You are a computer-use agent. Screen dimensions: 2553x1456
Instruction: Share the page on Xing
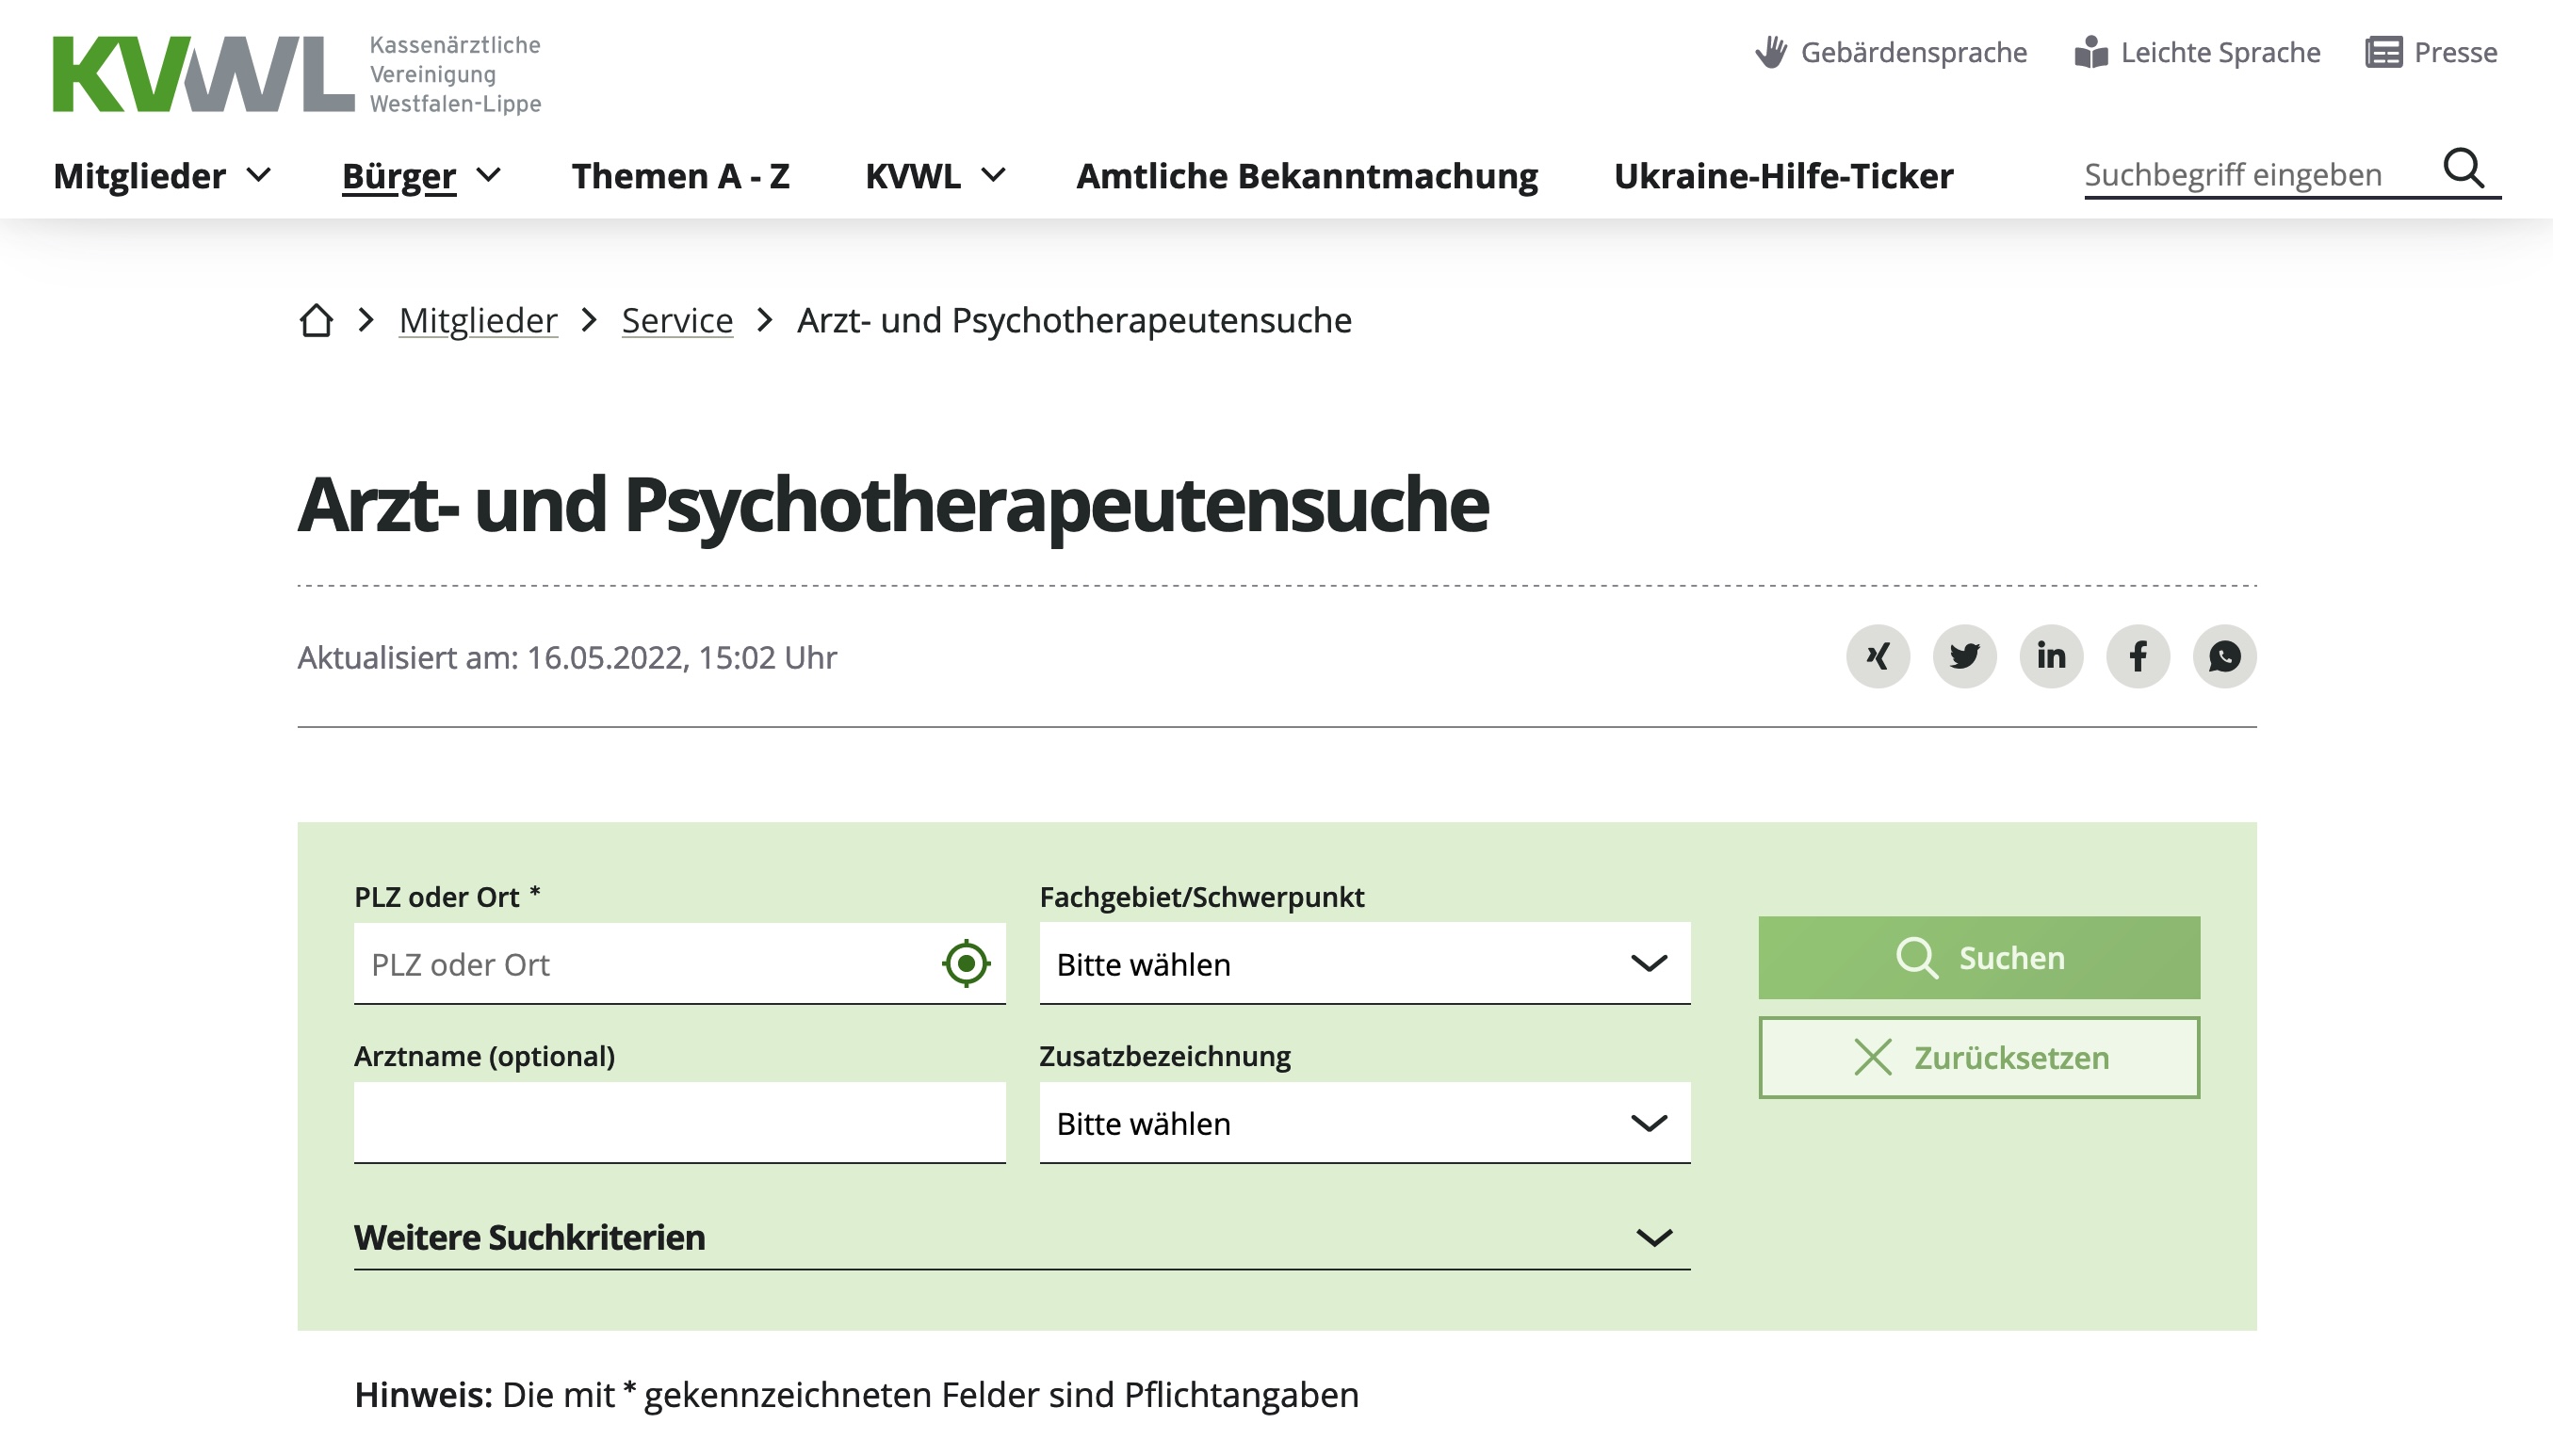[x=1877, y=656]
